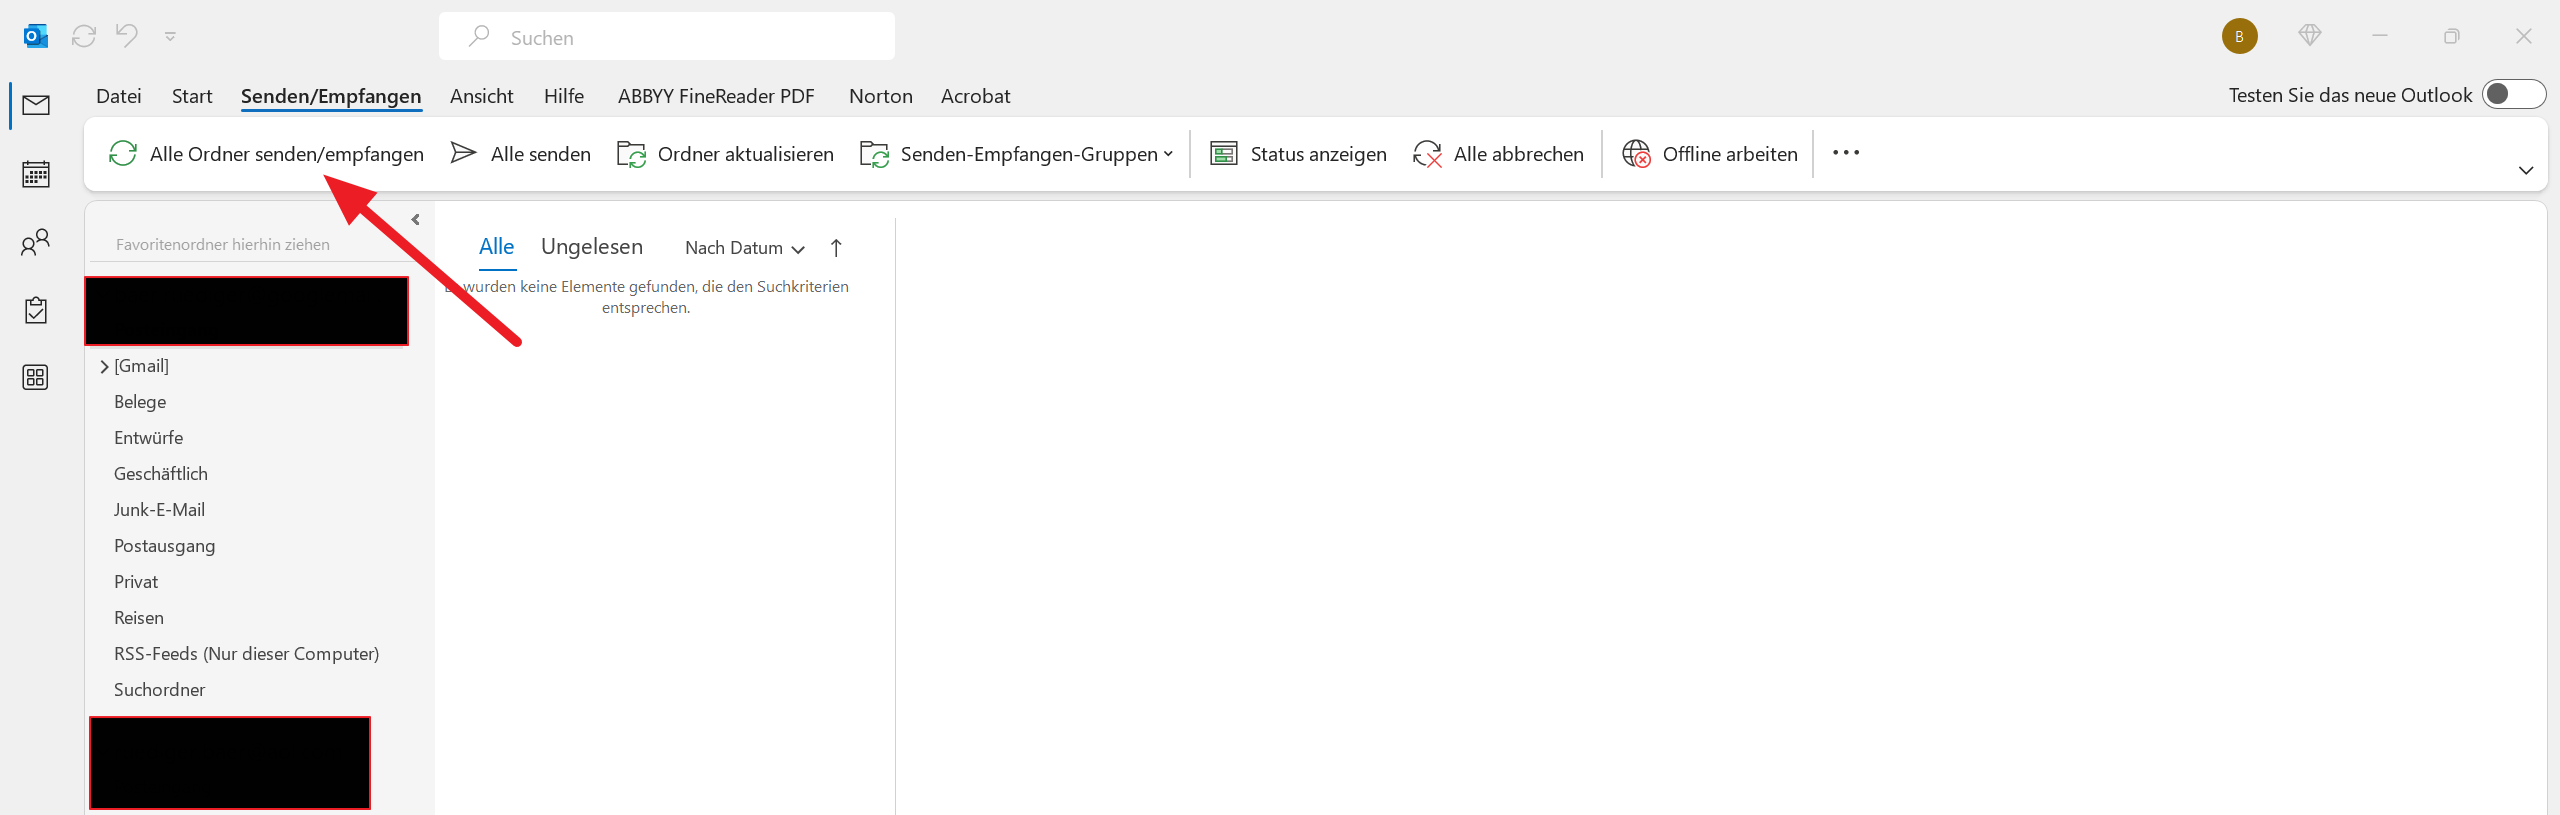Open the Datei menu
The image size is (2560, 815).
pos(119,96)
